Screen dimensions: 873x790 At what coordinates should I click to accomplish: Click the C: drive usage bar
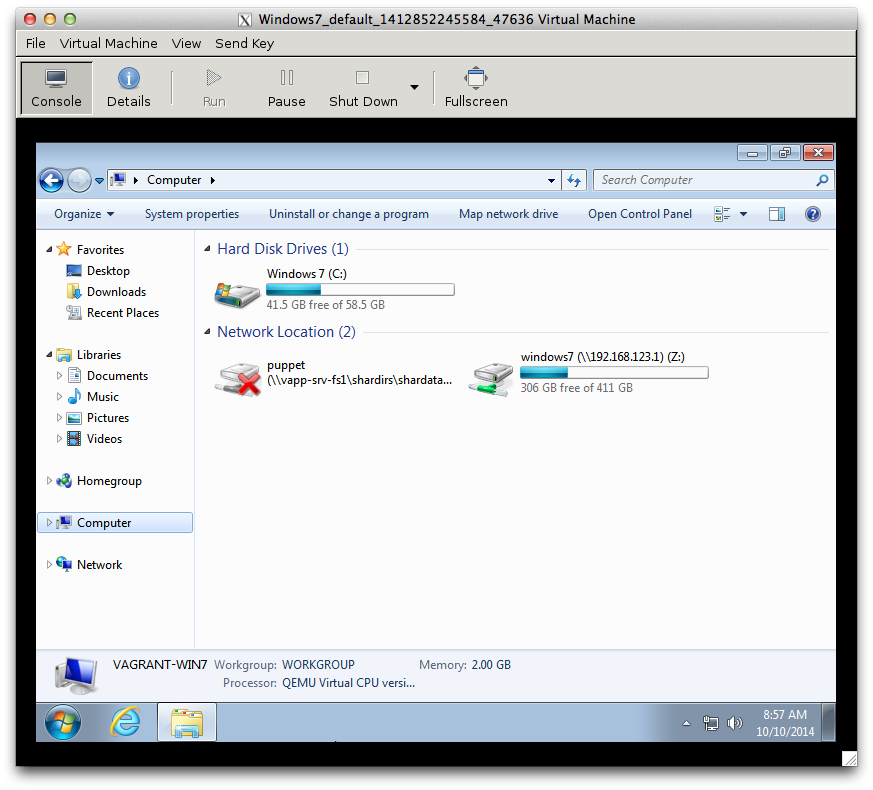tap(360, 289)
